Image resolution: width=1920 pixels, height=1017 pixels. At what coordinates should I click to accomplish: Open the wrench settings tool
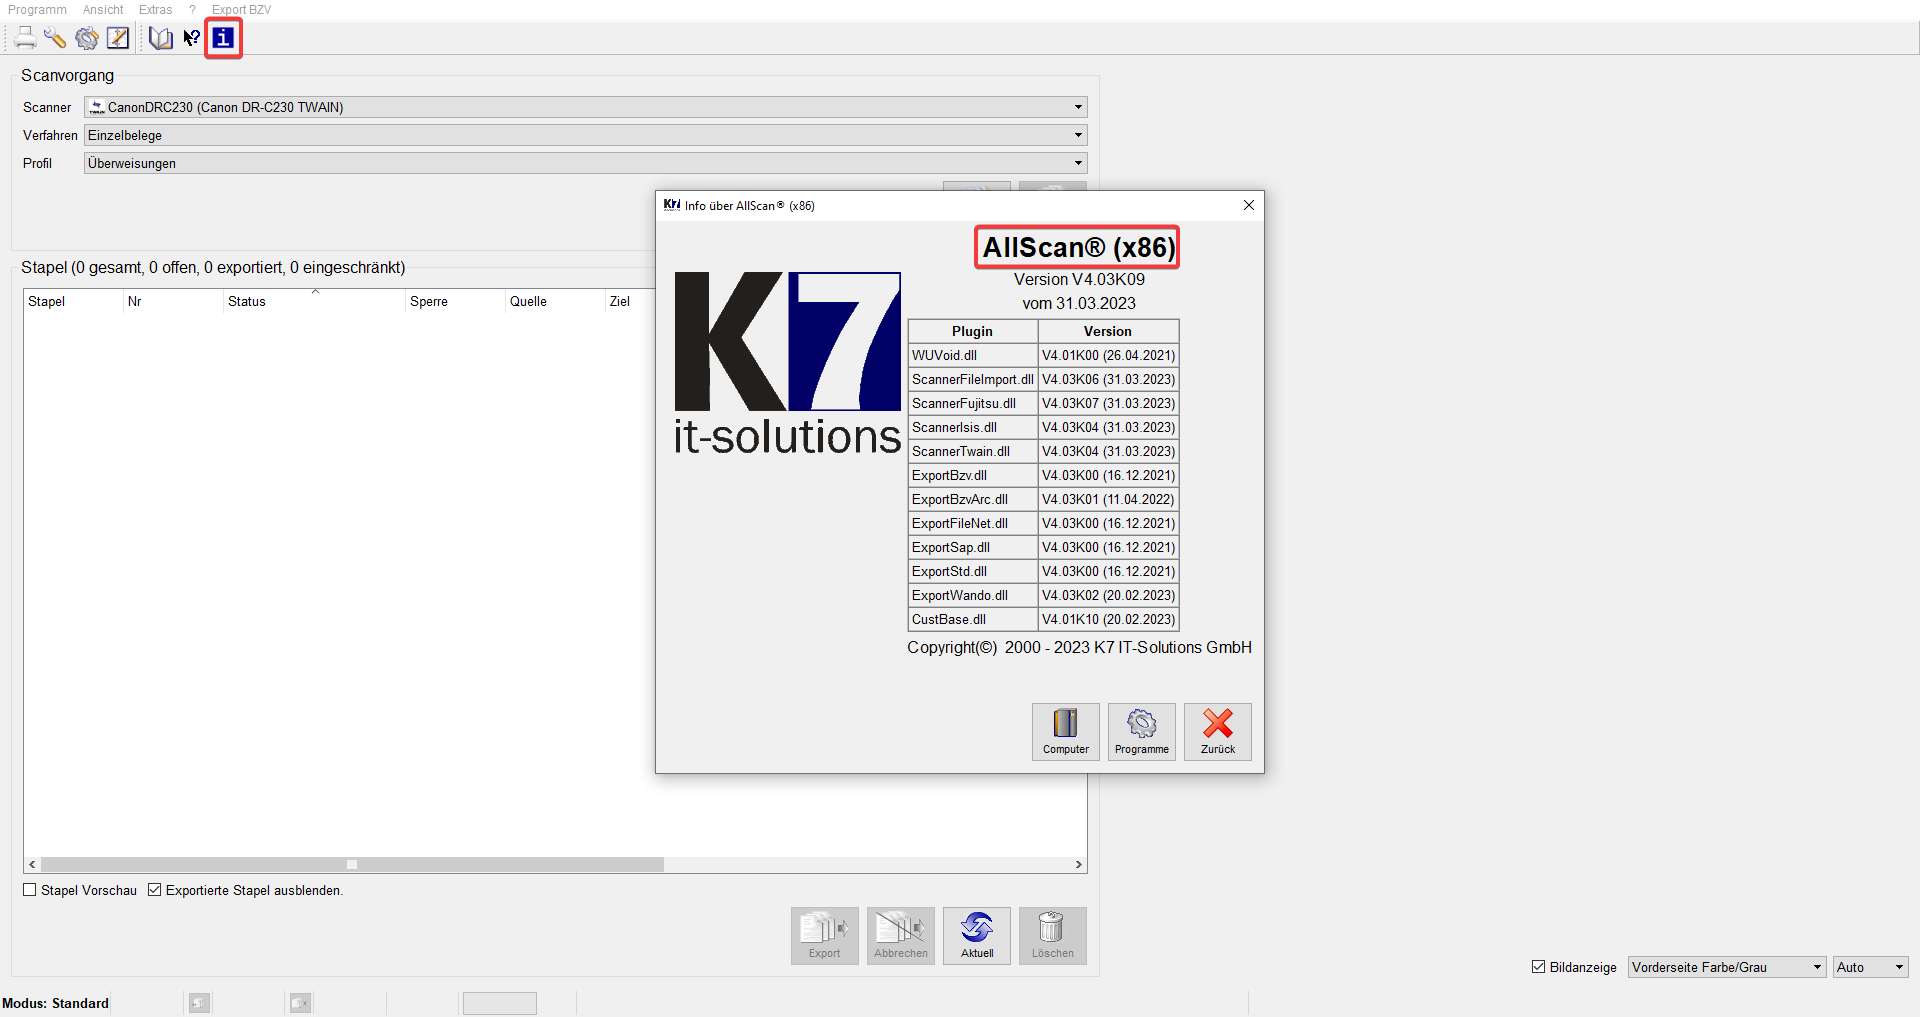tap(55, 38)
